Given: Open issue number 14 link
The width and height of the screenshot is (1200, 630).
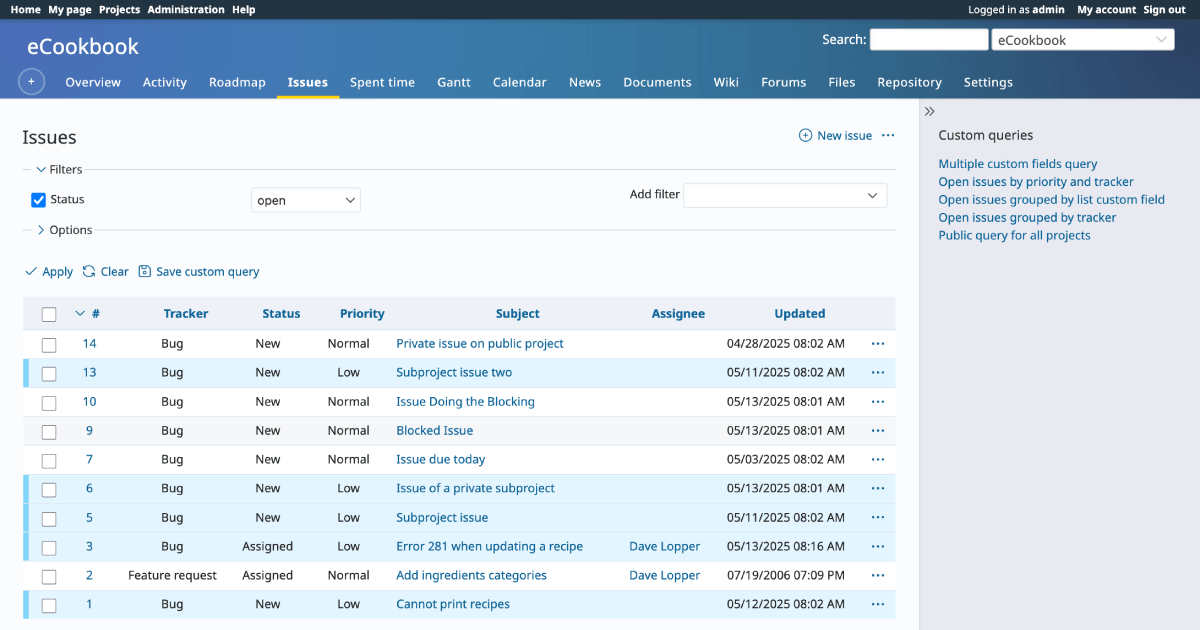Looking at the screenshot, I should [90, 344].
